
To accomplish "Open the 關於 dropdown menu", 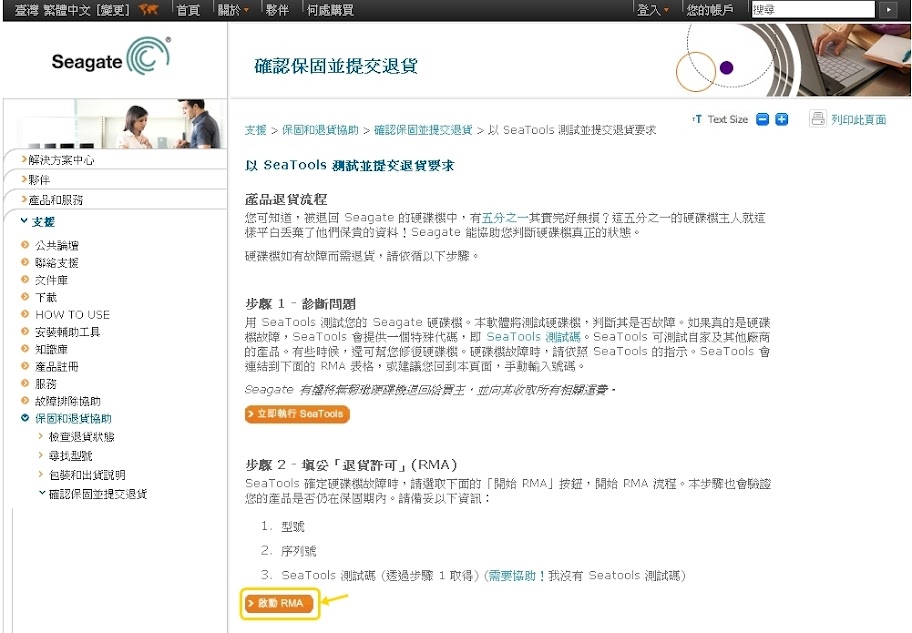I will [233, 10].
